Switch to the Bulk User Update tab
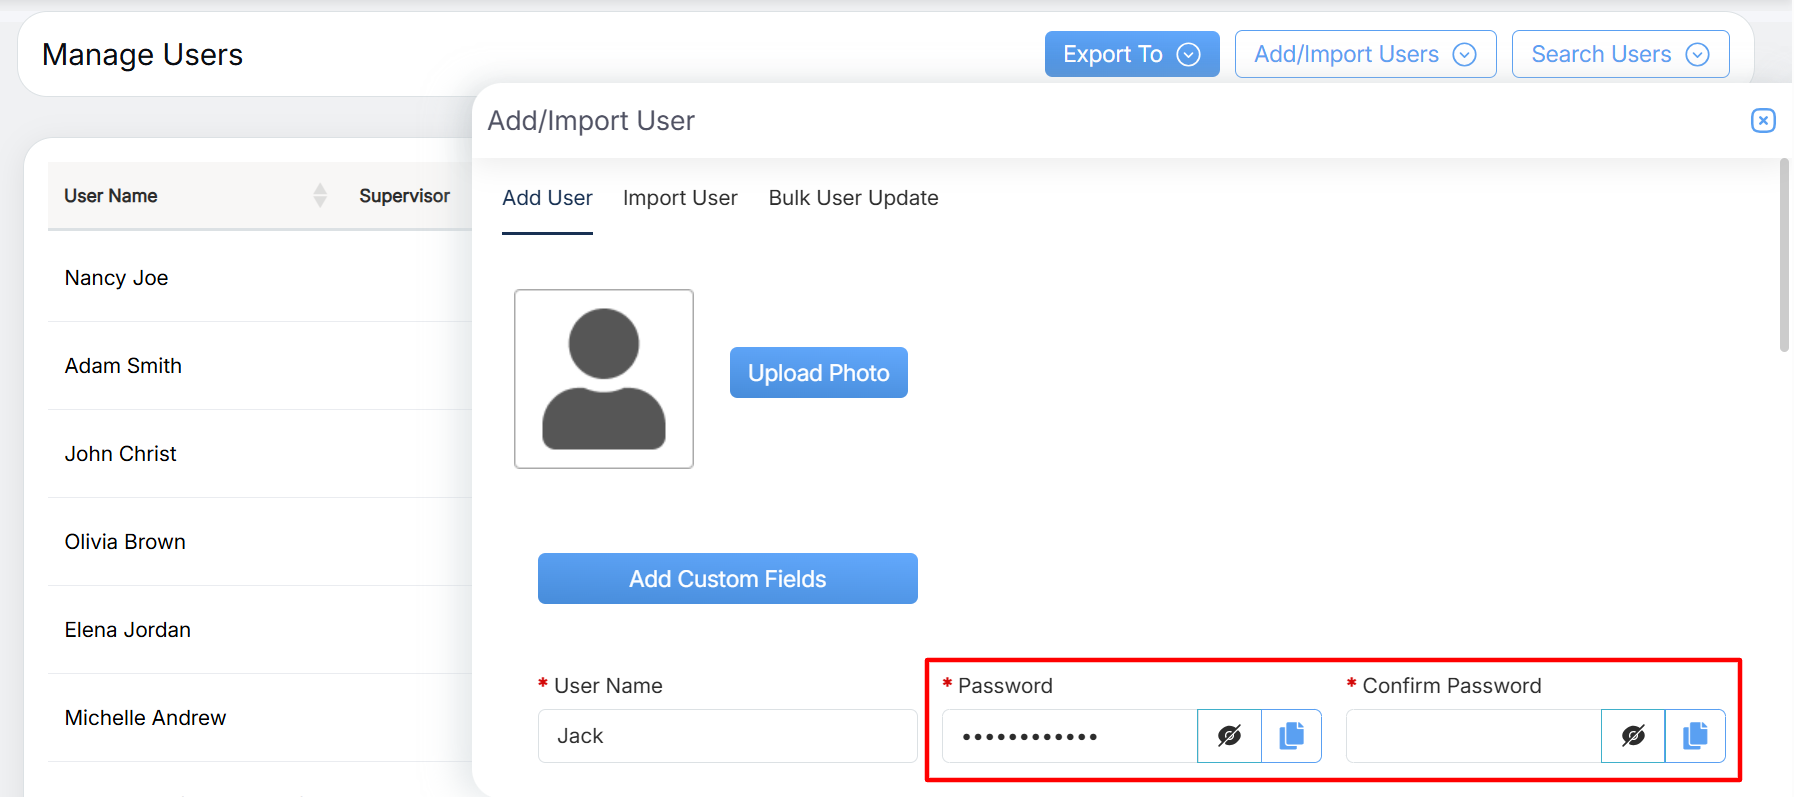 853,198
